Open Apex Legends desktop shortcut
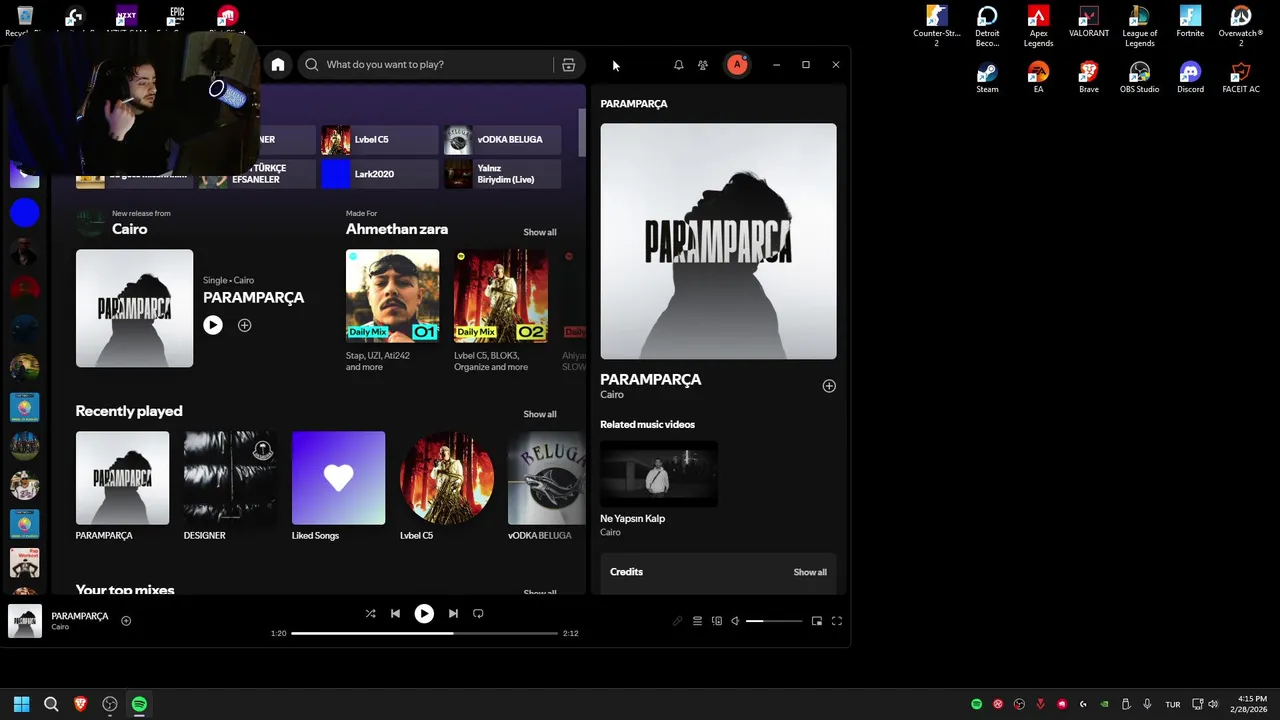 pos(1038,27)
